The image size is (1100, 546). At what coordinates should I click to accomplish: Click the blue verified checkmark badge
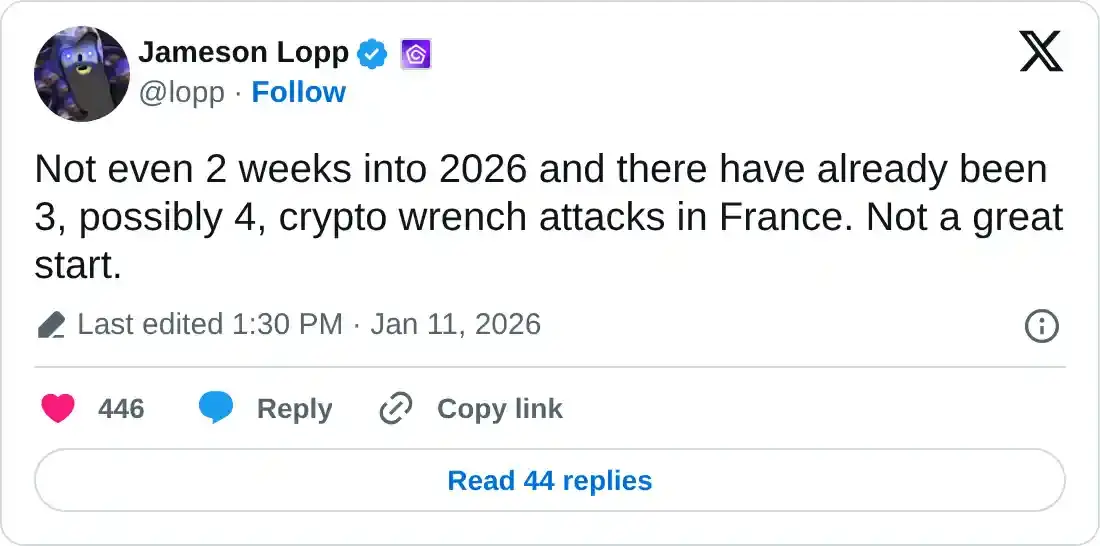373,53
